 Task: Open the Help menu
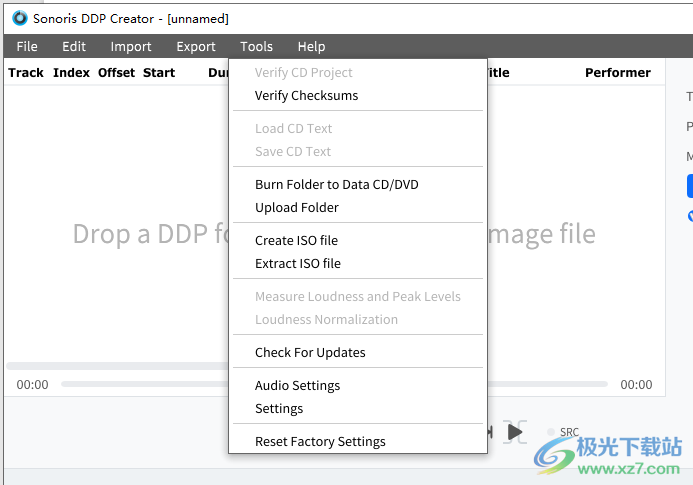click(x=311, y=46)
